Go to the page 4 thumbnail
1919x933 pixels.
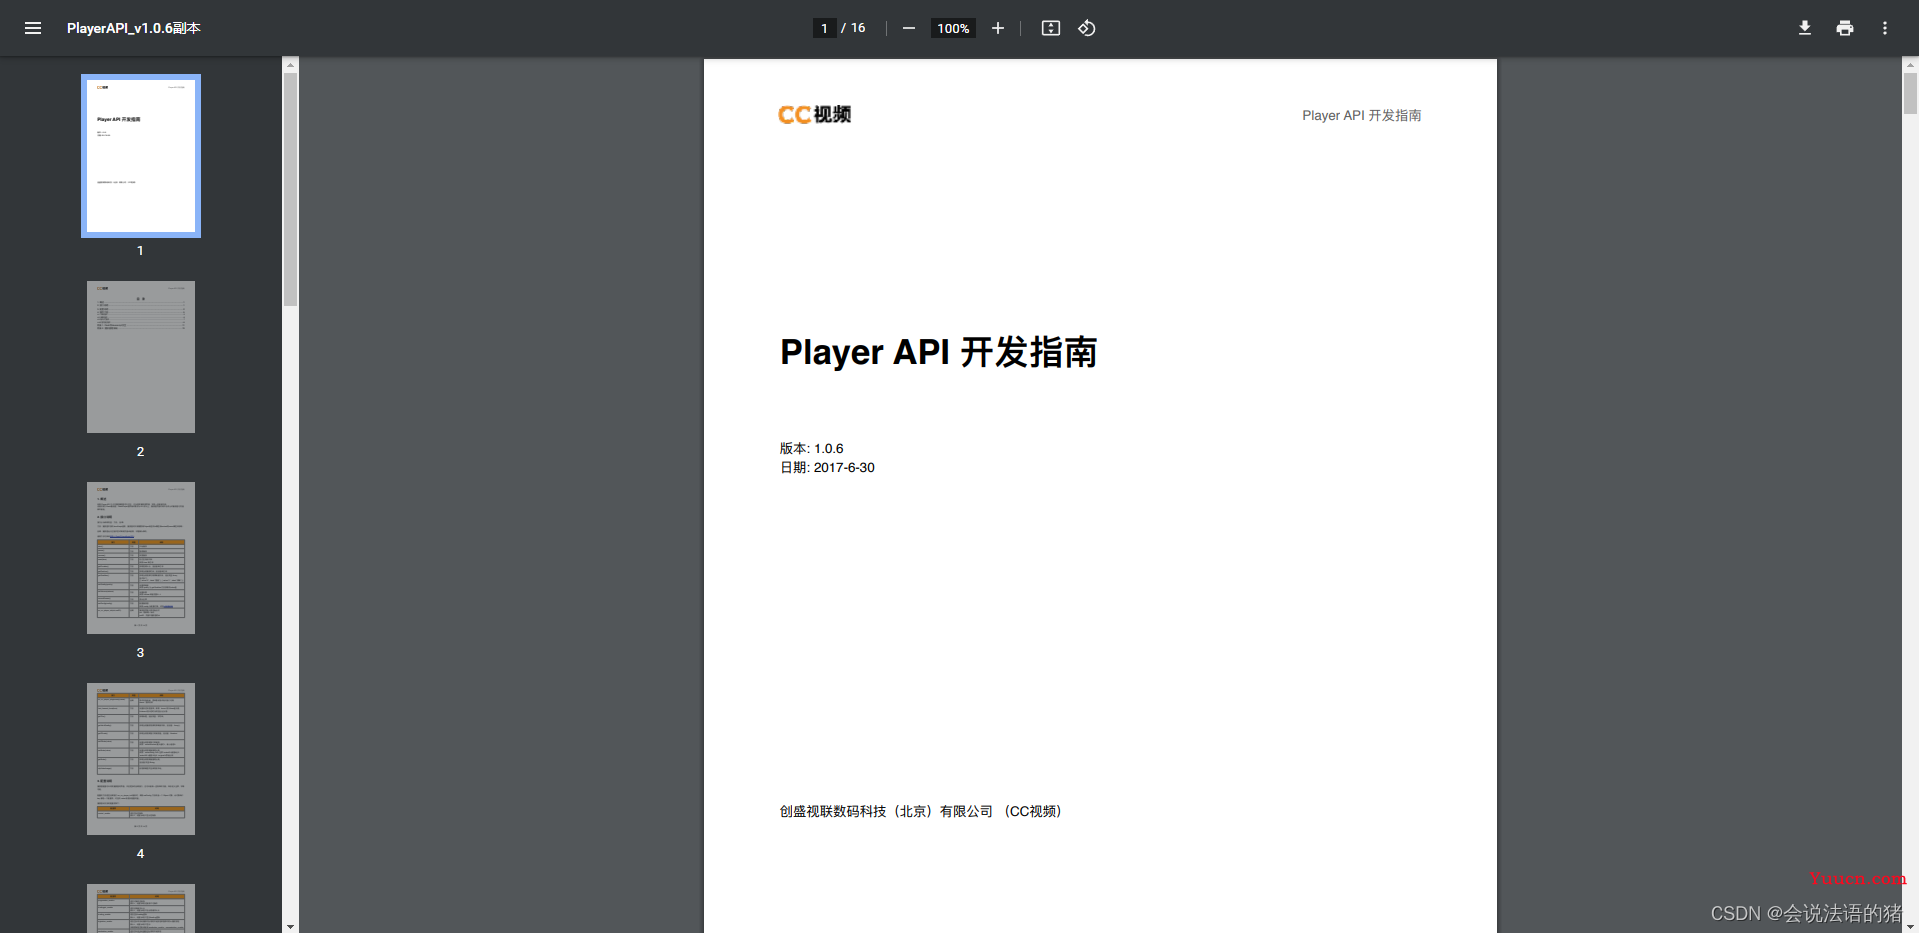(141, 759)
